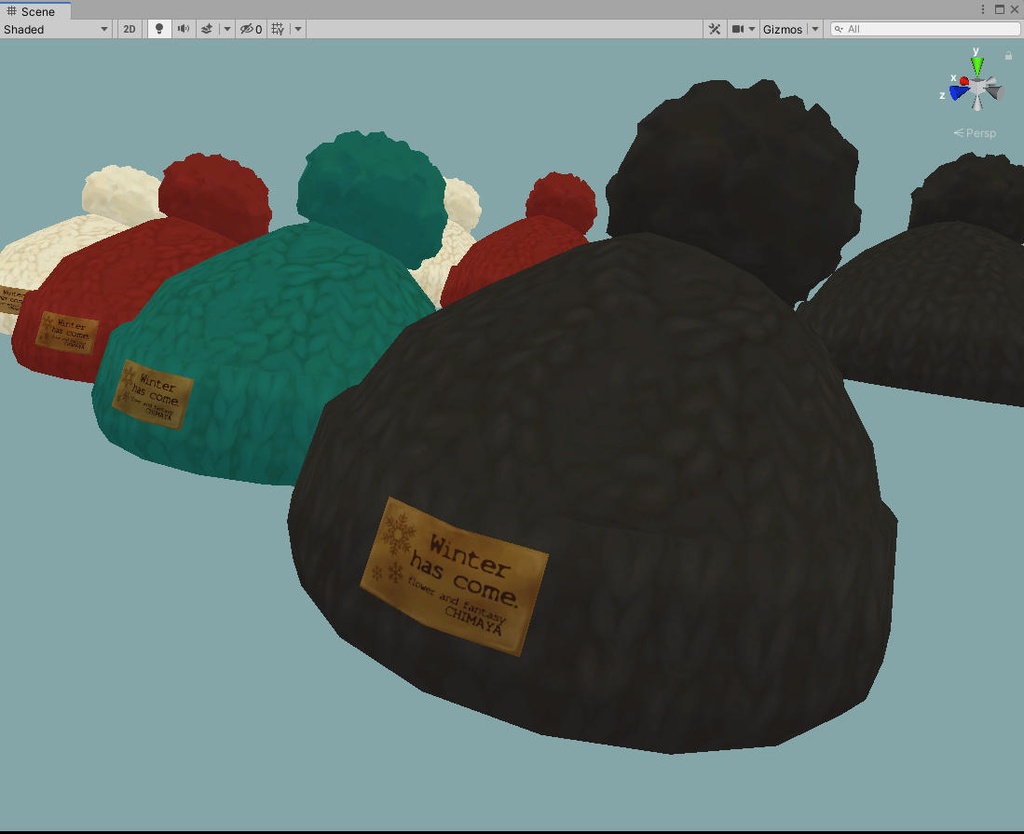Image resolution: width=1024 pixels, height=834 pixels.
Task: Click the Gizmos button label
Action: tap(782, 29)
